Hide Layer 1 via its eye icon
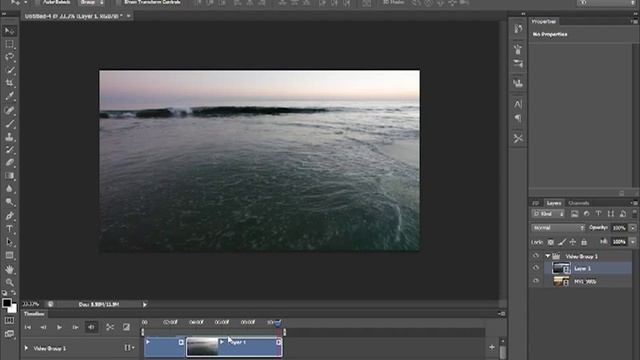 [x=536, y=268]
